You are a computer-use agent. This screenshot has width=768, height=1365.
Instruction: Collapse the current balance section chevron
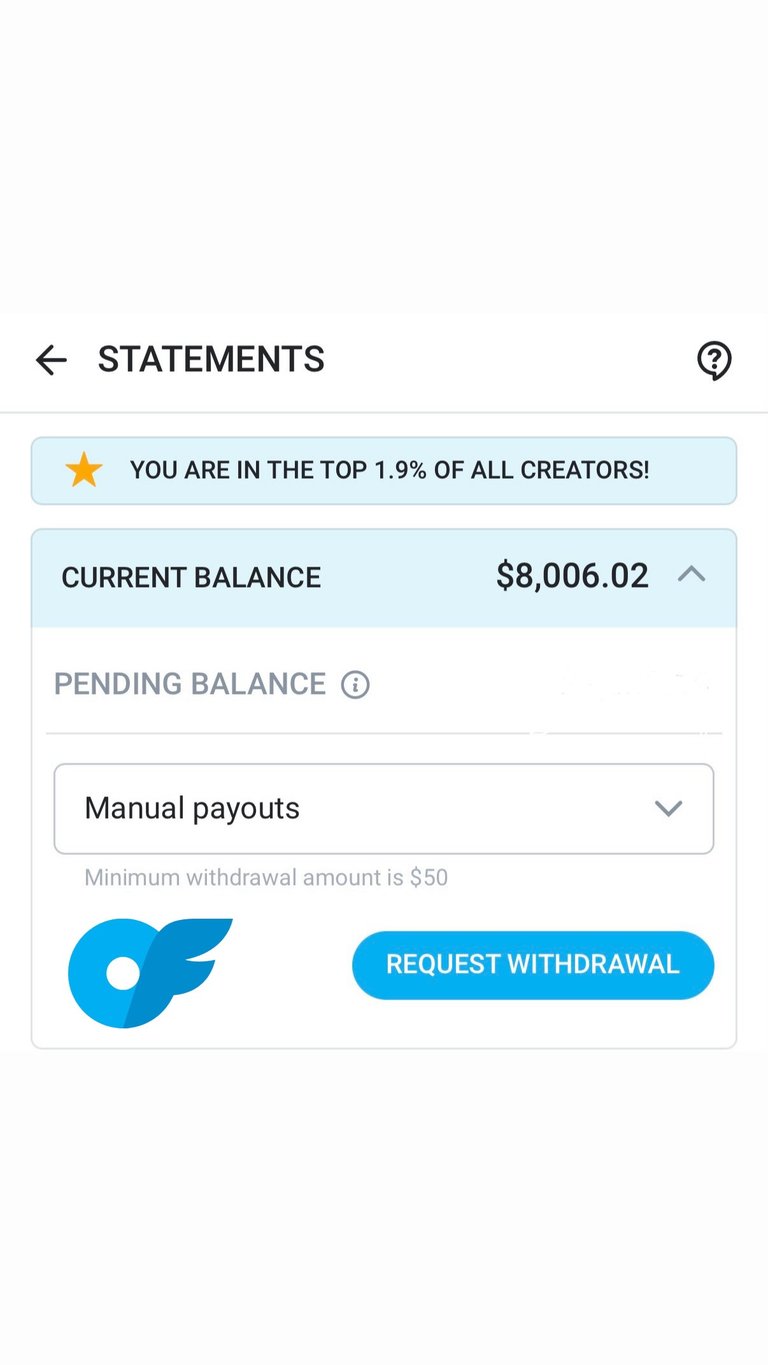tap(691, 575)
